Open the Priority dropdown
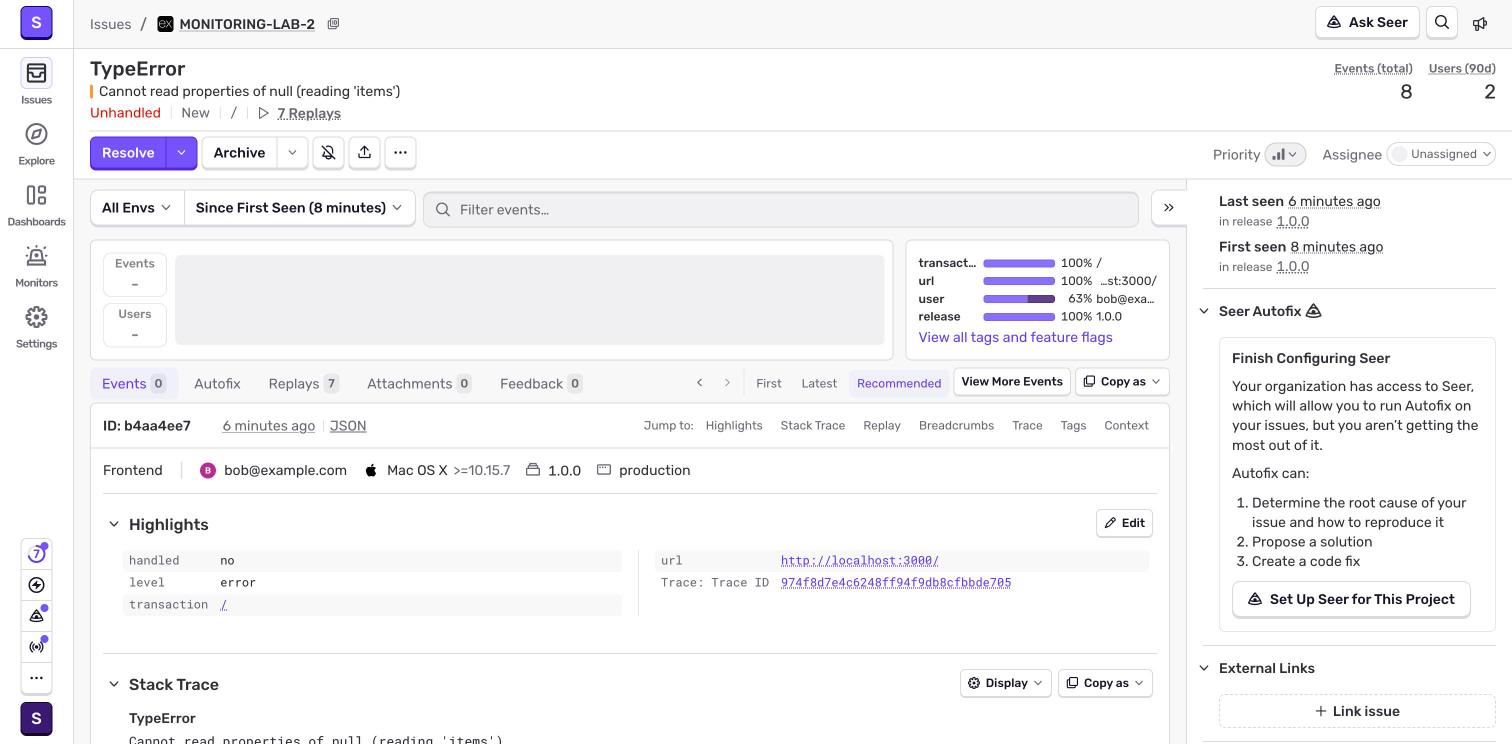The image size is (1512, 744). coord(1285,154)
